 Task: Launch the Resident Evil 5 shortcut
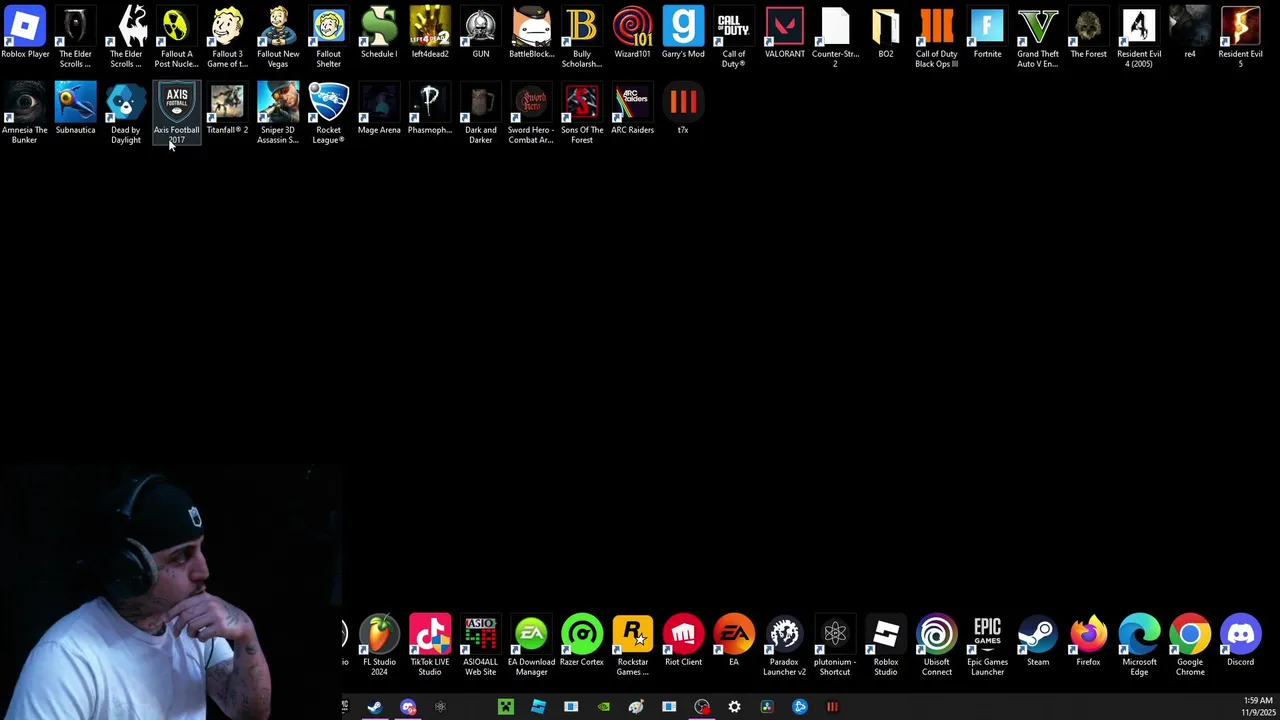[x=1240, y=38]
